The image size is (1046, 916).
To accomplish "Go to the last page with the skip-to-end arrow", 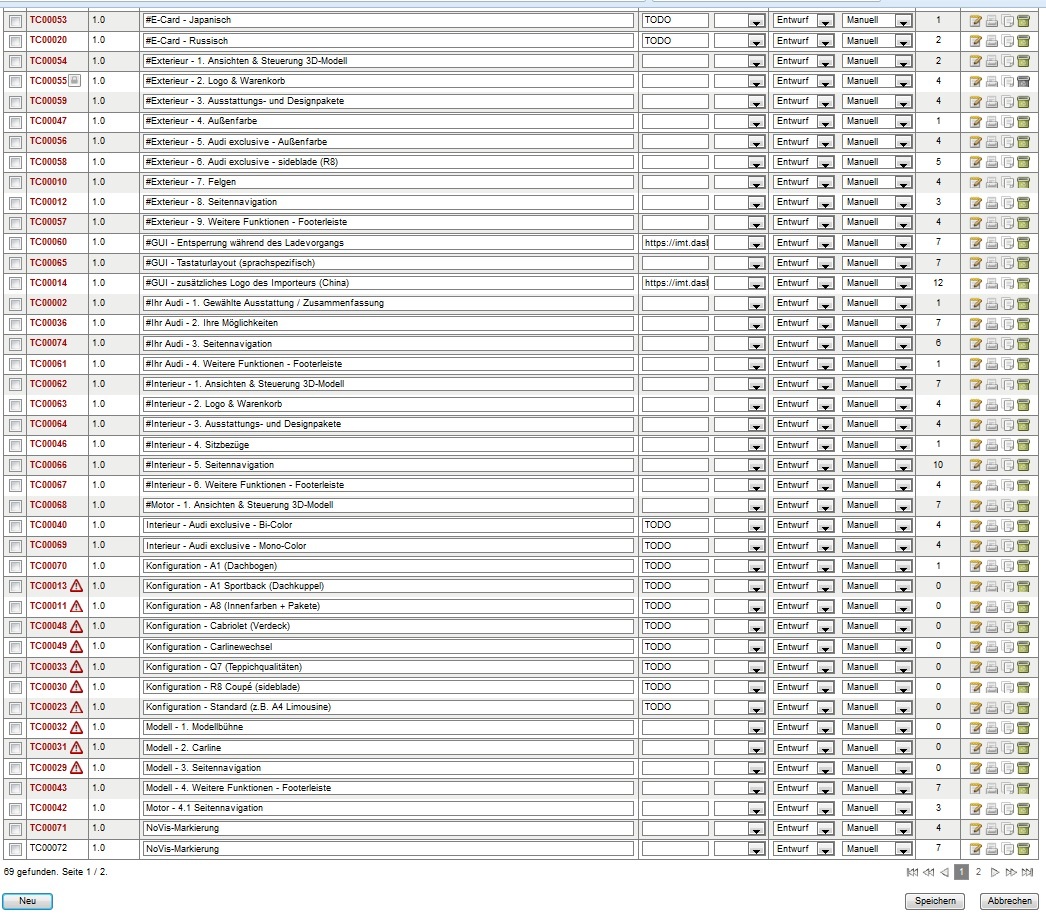I will pyautogui.click(x=1028, y=872).
